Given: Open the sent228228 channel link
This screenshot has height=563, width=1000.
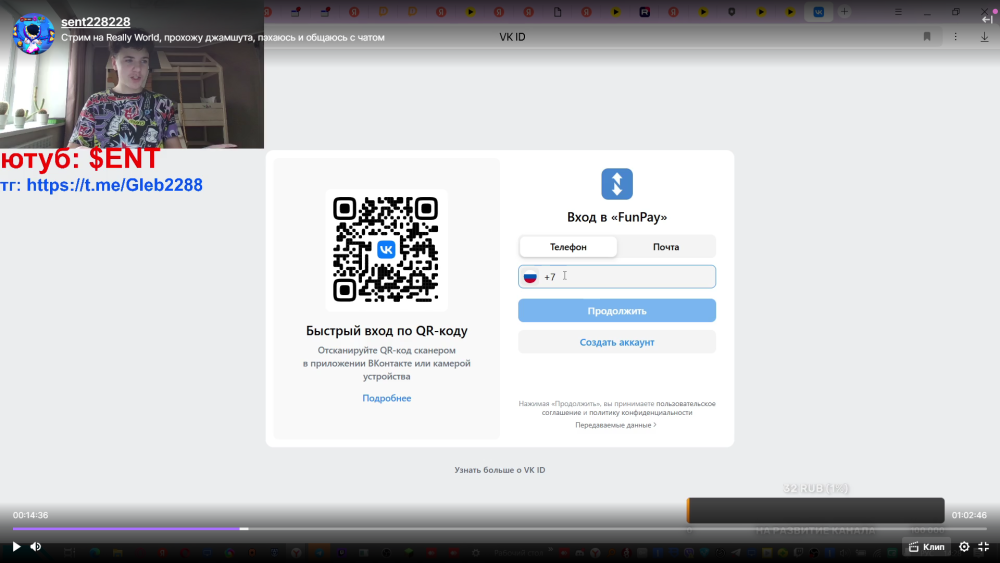Looking at the screenshot, I should 96,22.
